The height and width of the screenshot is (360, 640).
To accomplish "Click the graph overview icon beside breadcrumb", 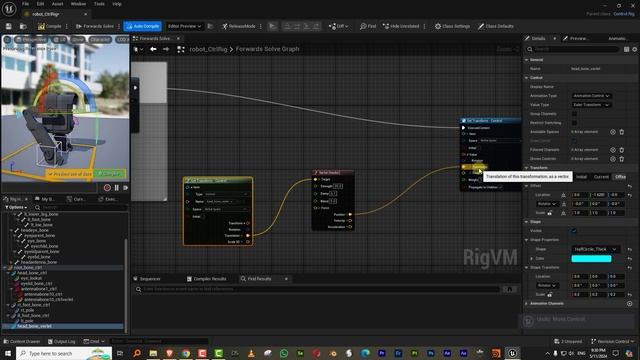I will click(181, 49).
